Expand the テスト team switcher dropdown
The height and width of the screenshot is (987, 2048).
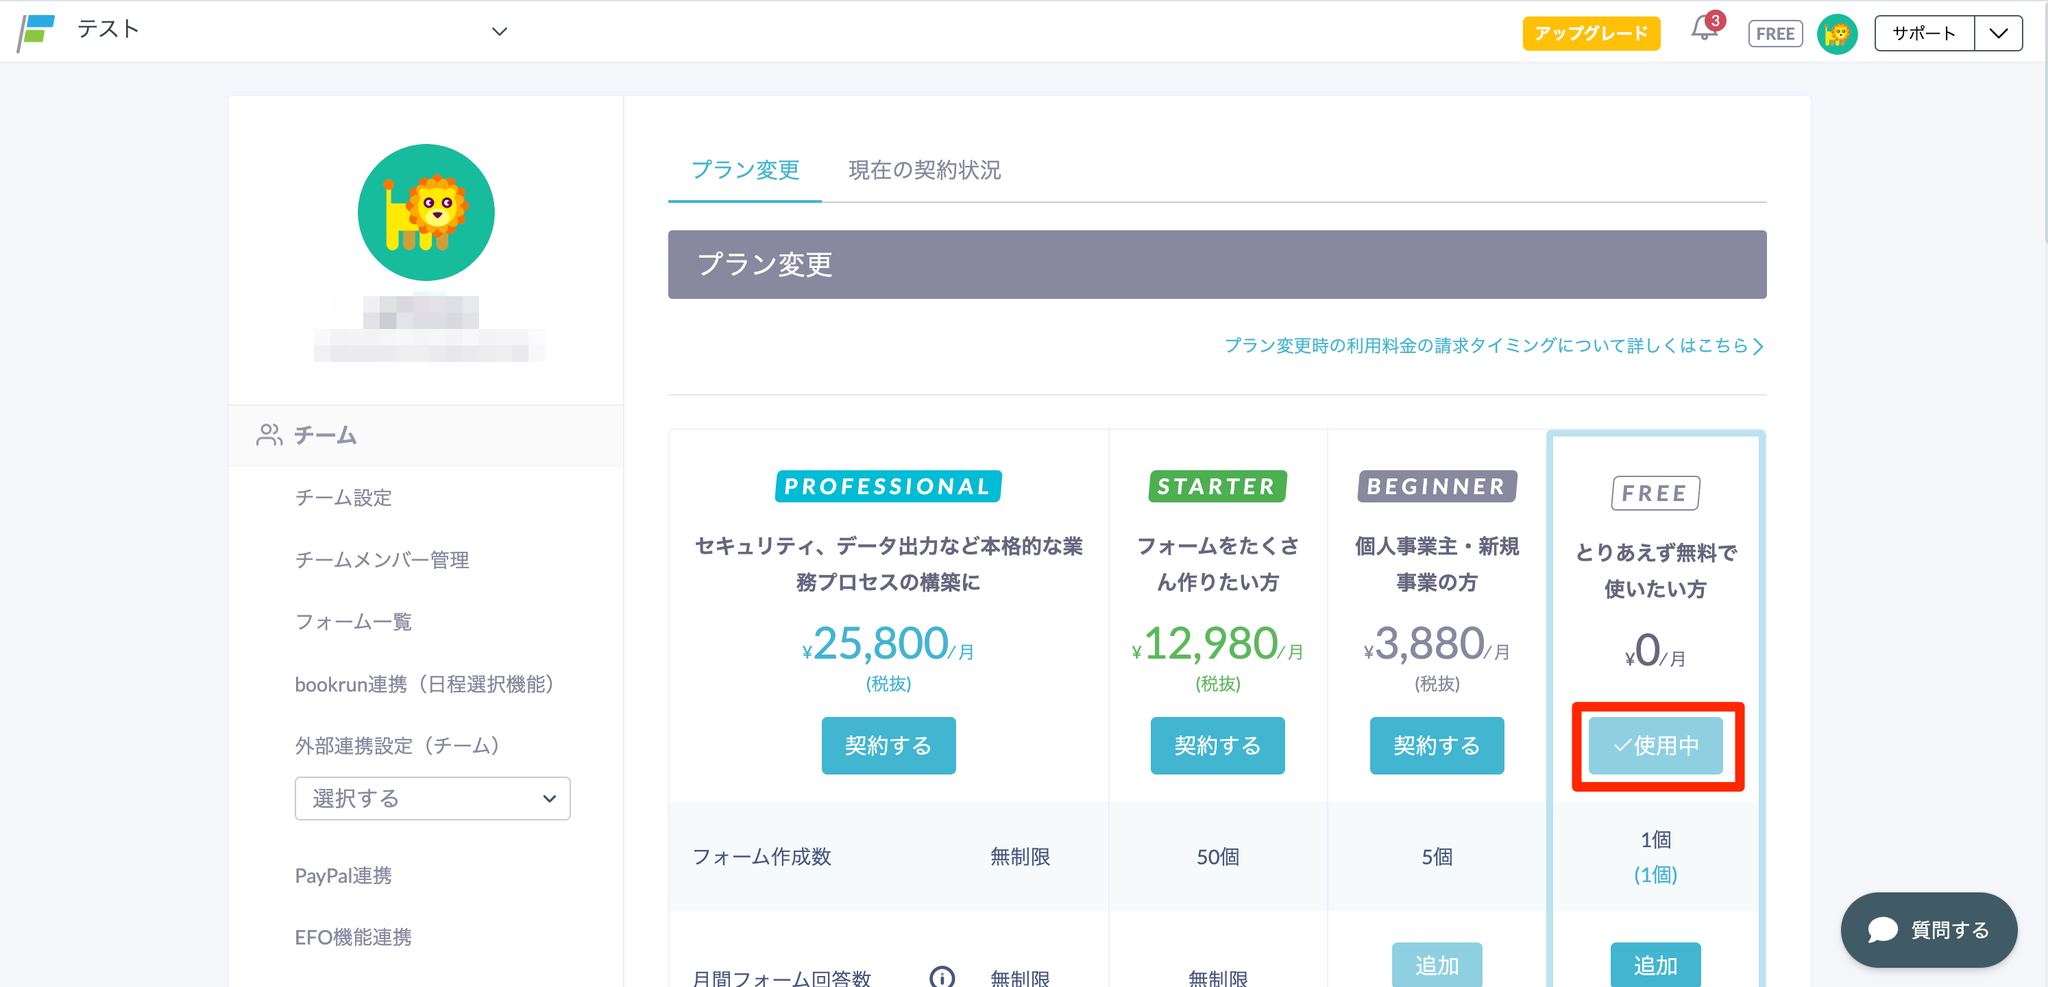[499, 32]
